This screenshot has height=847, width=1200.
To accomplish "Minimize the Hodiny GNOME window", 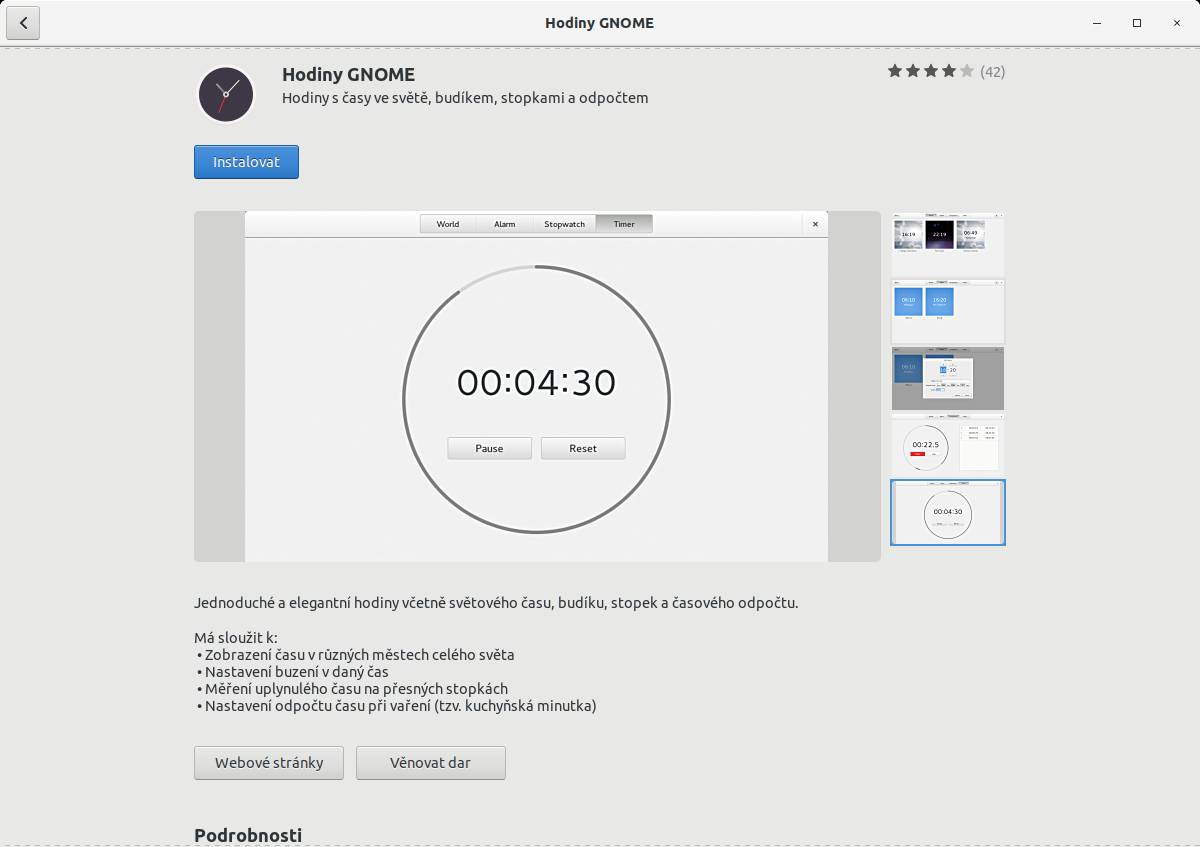I will pos(1097,23).
